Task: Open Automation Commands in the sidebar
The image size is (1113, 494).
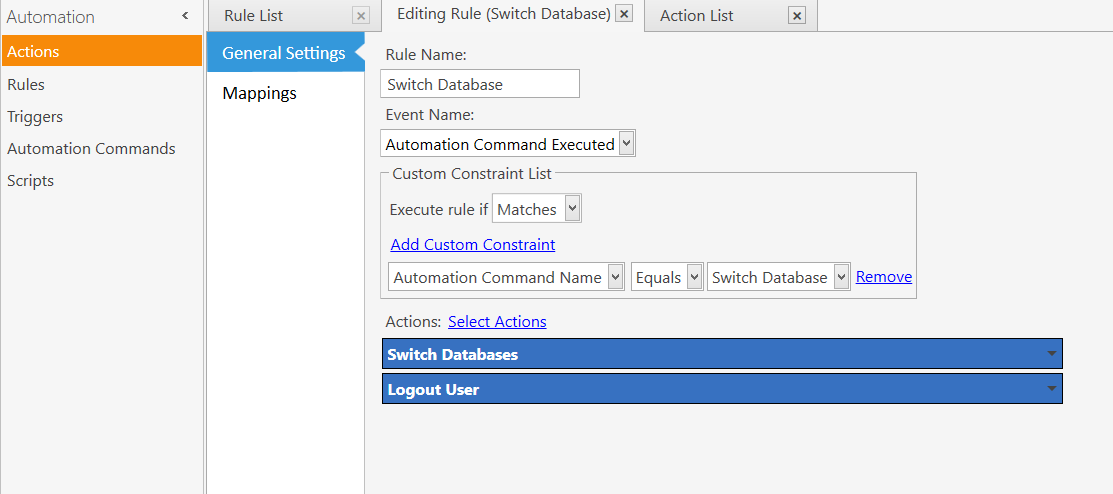Action: pos(92,148)
